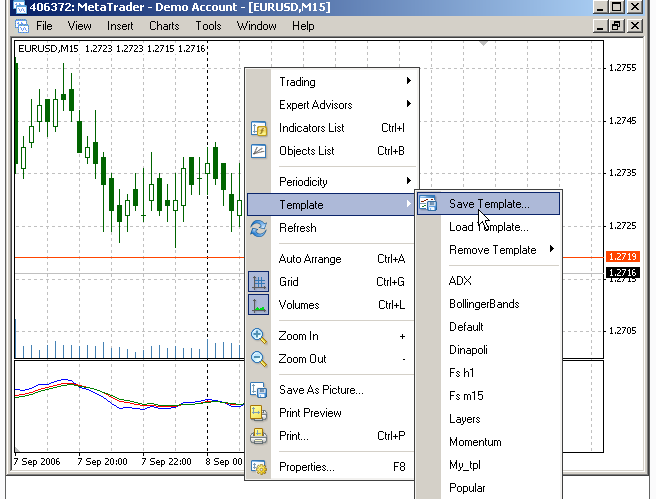Select Indicators List entry
The width and height of the screenshot is (656, 499).
click(x=331, y=128)
